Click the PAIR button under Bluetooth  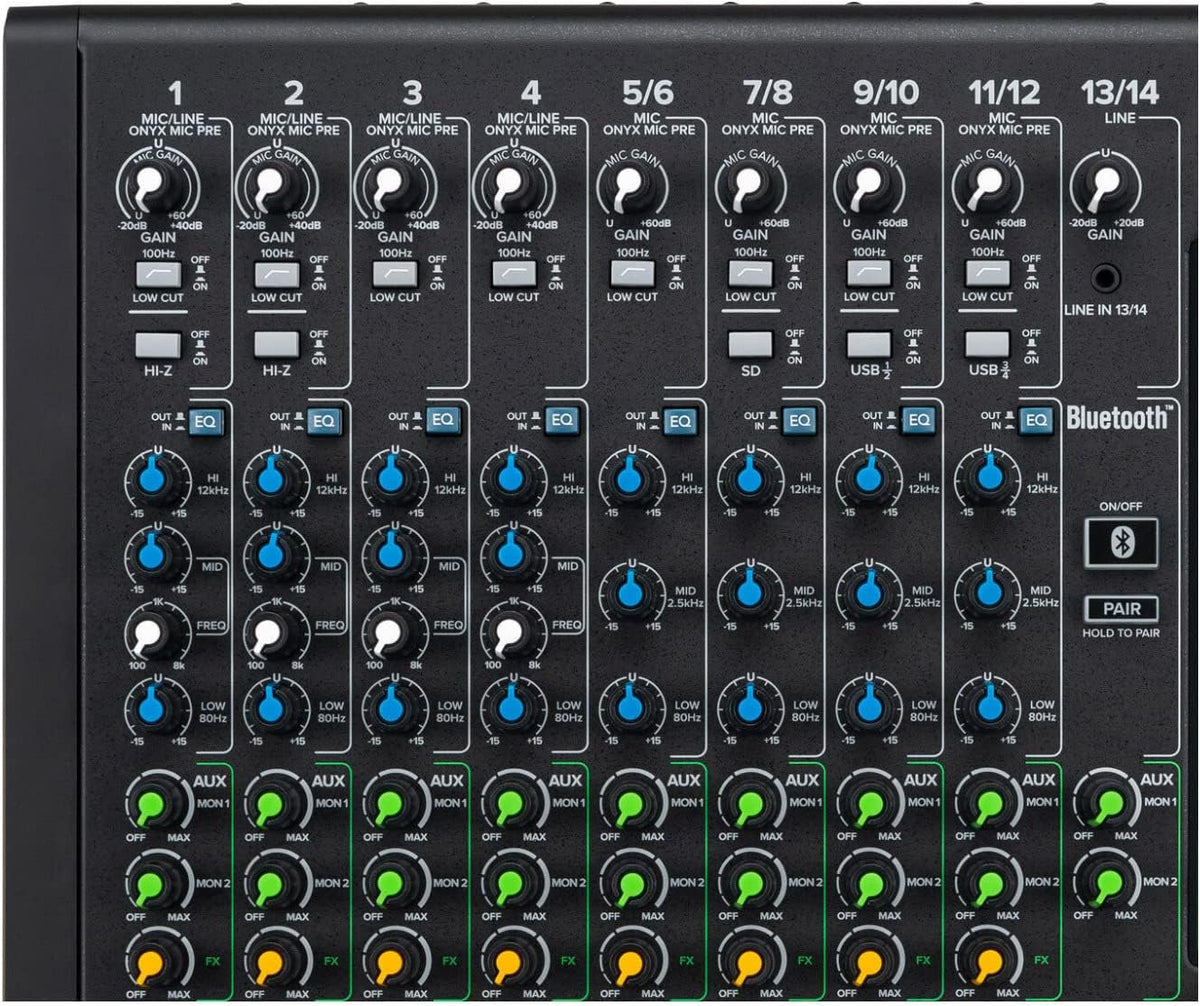[1121, 608]
